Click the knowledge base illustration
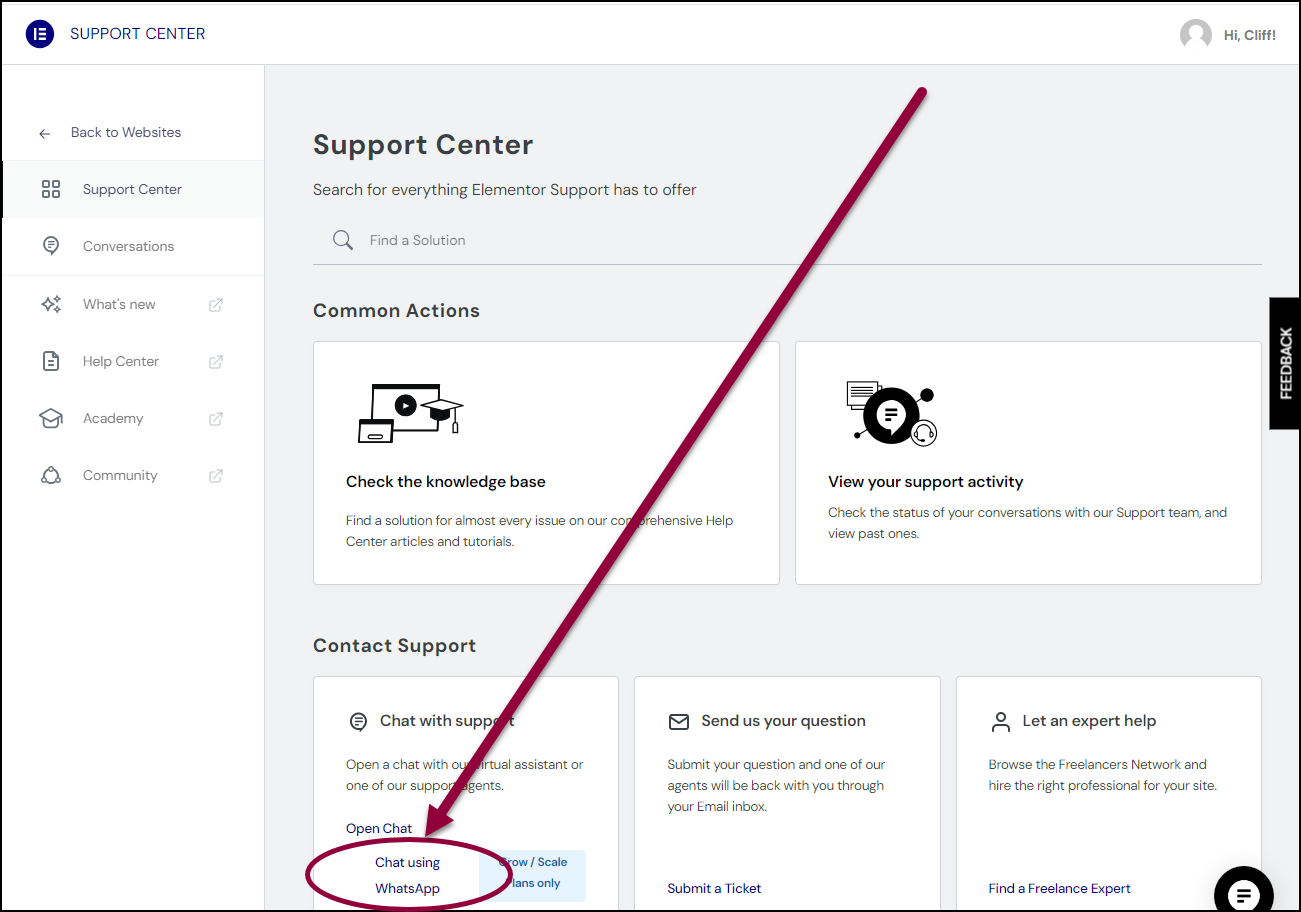Screen dimensions: 1301x912 pyautogui.click(x=411, y=413)
